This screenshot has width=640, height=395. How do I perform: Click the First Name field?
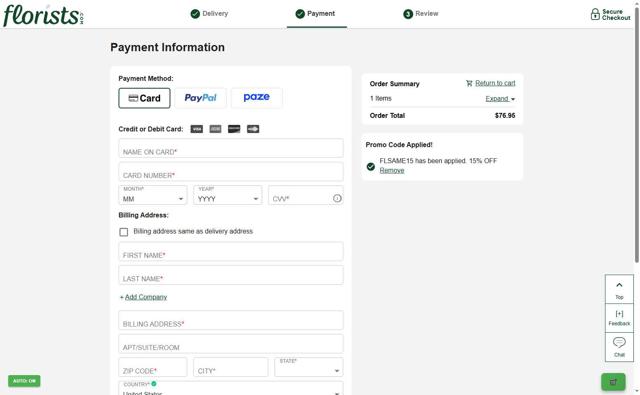pyautogui.click(x=231, y=251)
